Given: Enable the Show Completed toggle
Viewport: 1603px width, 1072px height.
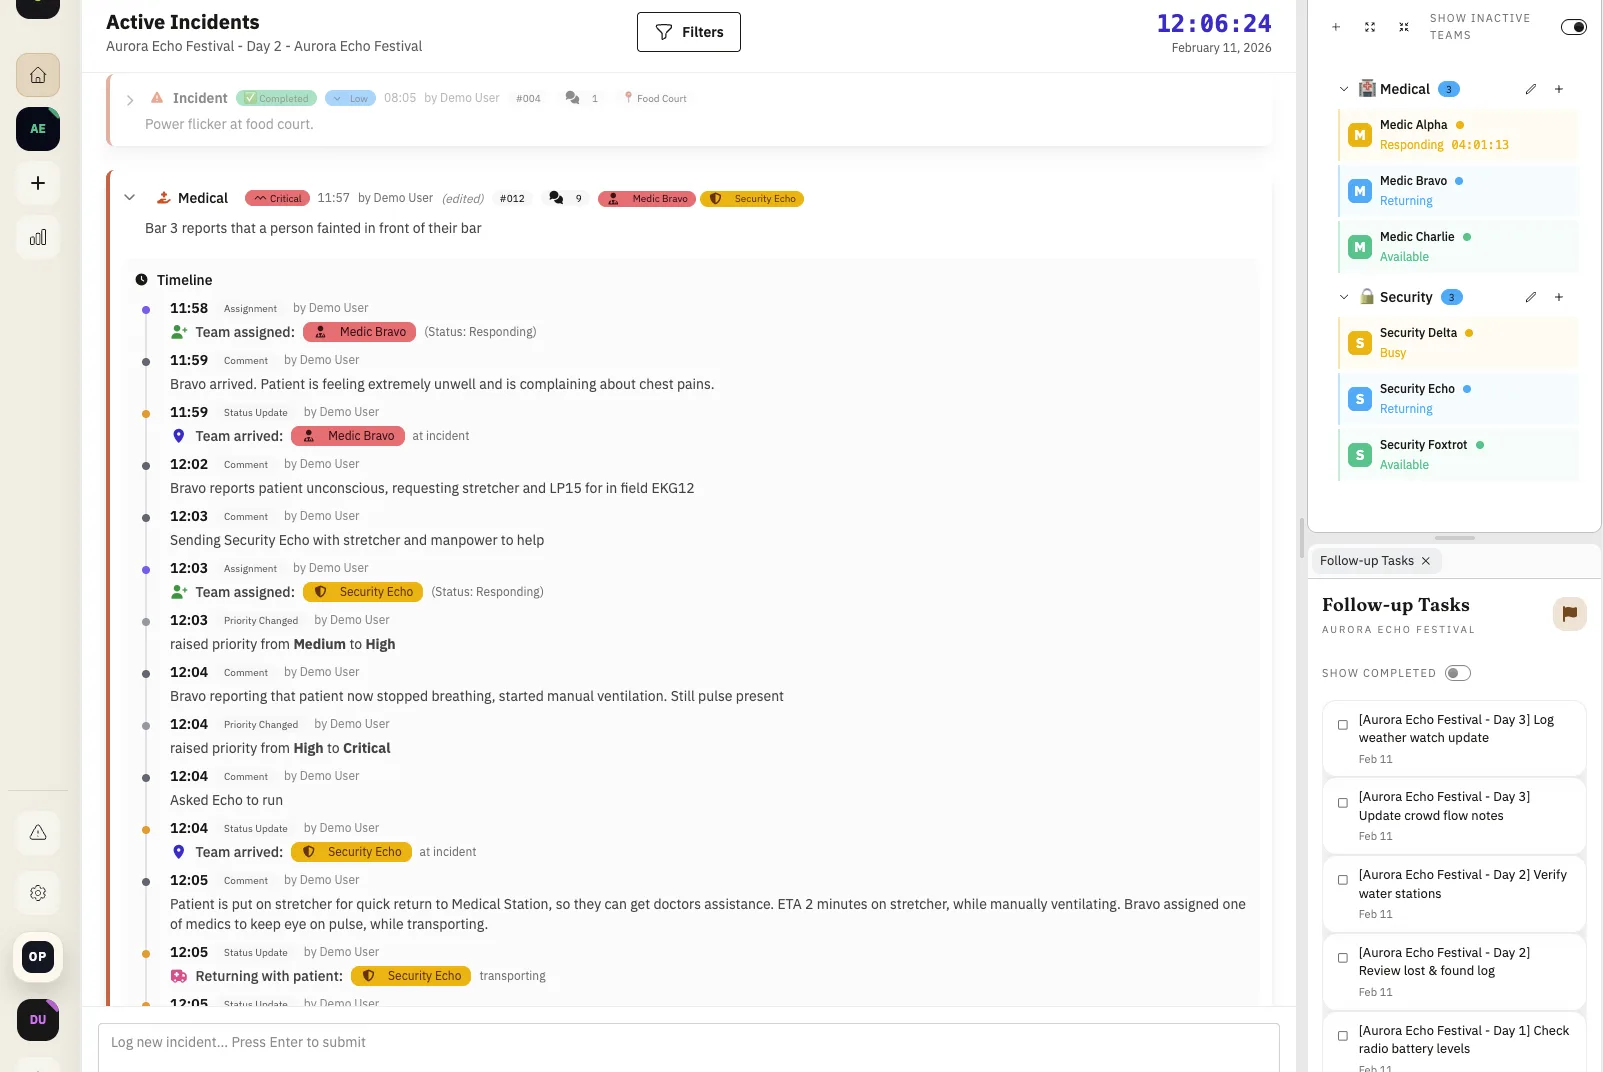Looking at the screenshot, I should point(1457,672).
